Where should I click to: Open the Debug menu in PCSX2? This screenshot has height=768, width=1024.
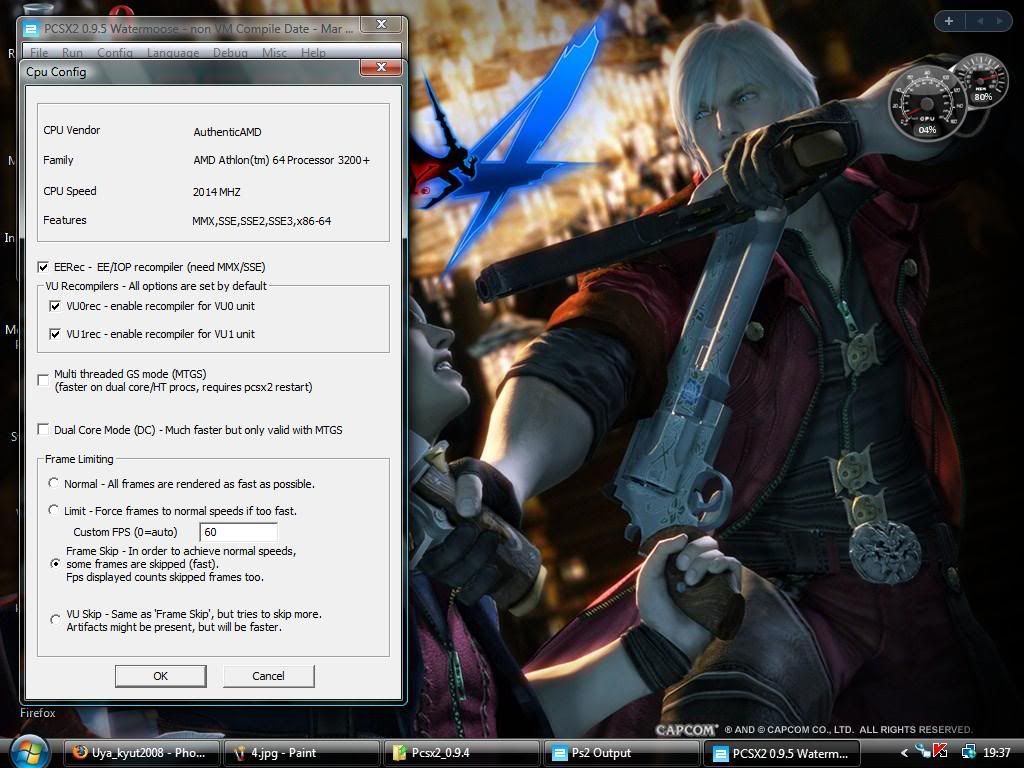pos(231,52)
